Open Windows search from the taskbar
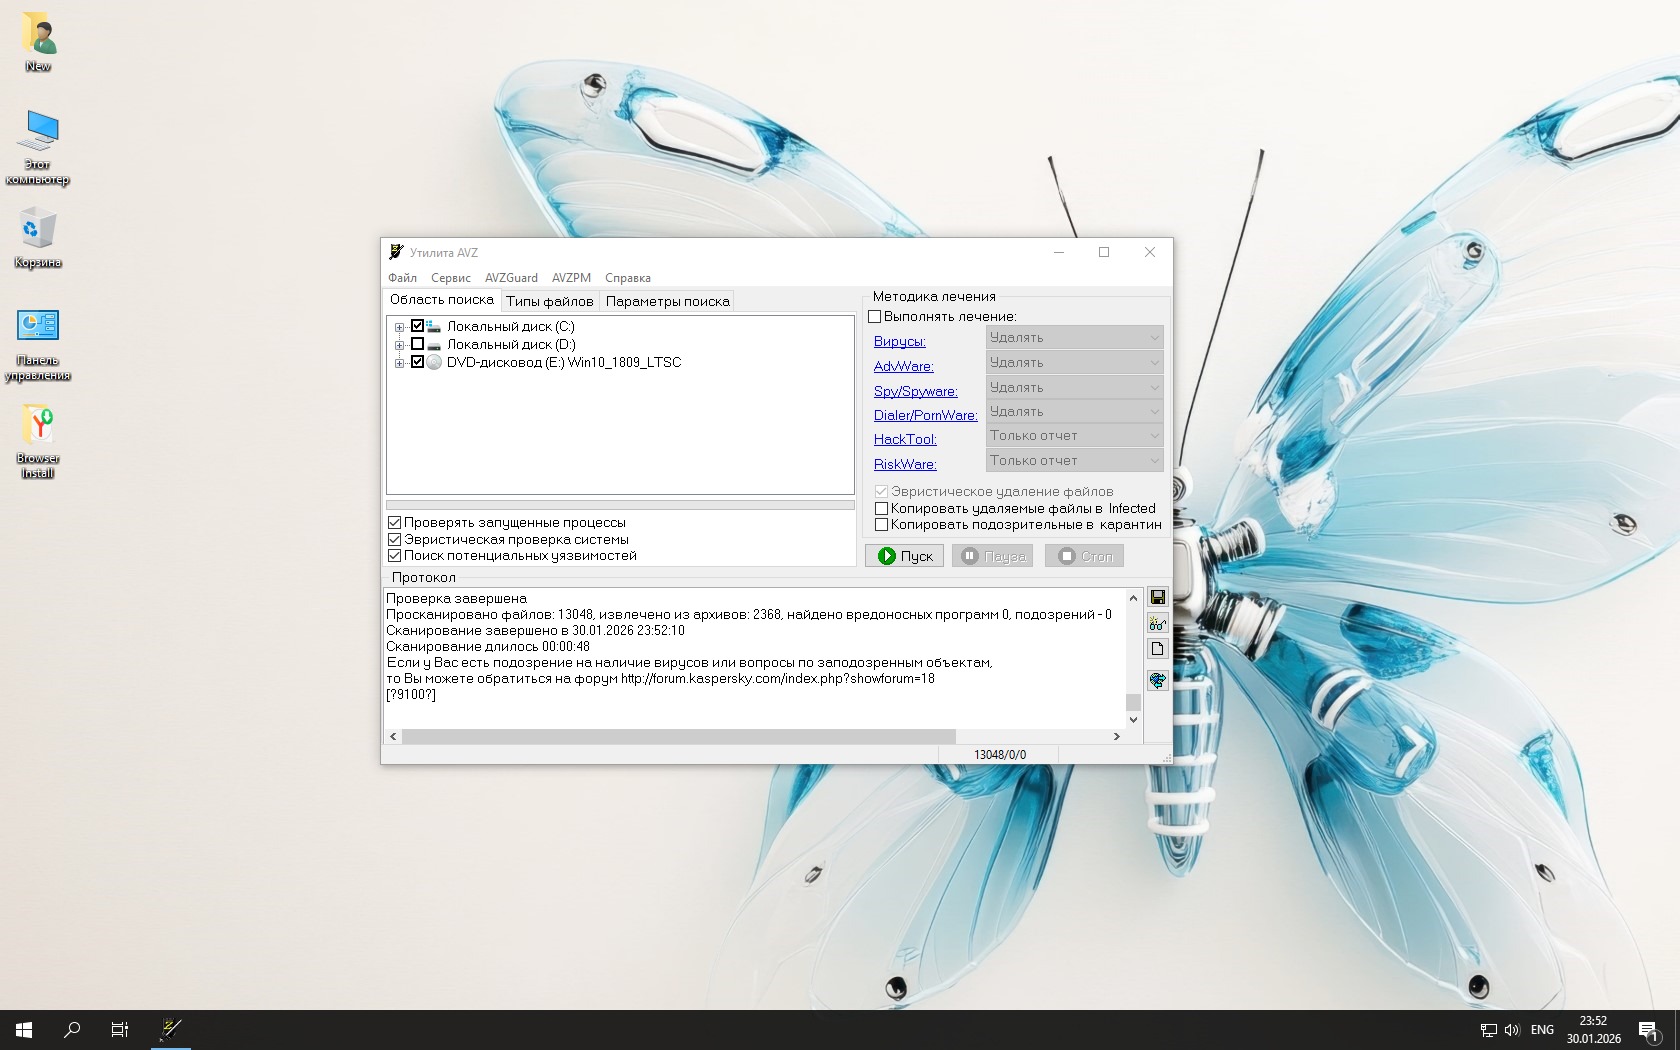The height and width of the screenshot is (1050, 1680). tap(72, 1029)
